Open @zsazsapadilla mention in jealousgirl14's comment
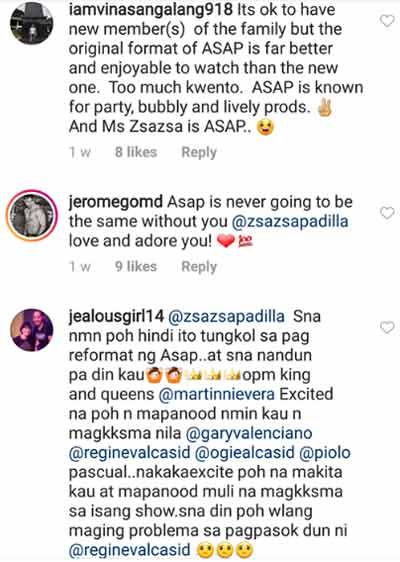The height and width of the screenshot is (562, 400). click(227, 317)
